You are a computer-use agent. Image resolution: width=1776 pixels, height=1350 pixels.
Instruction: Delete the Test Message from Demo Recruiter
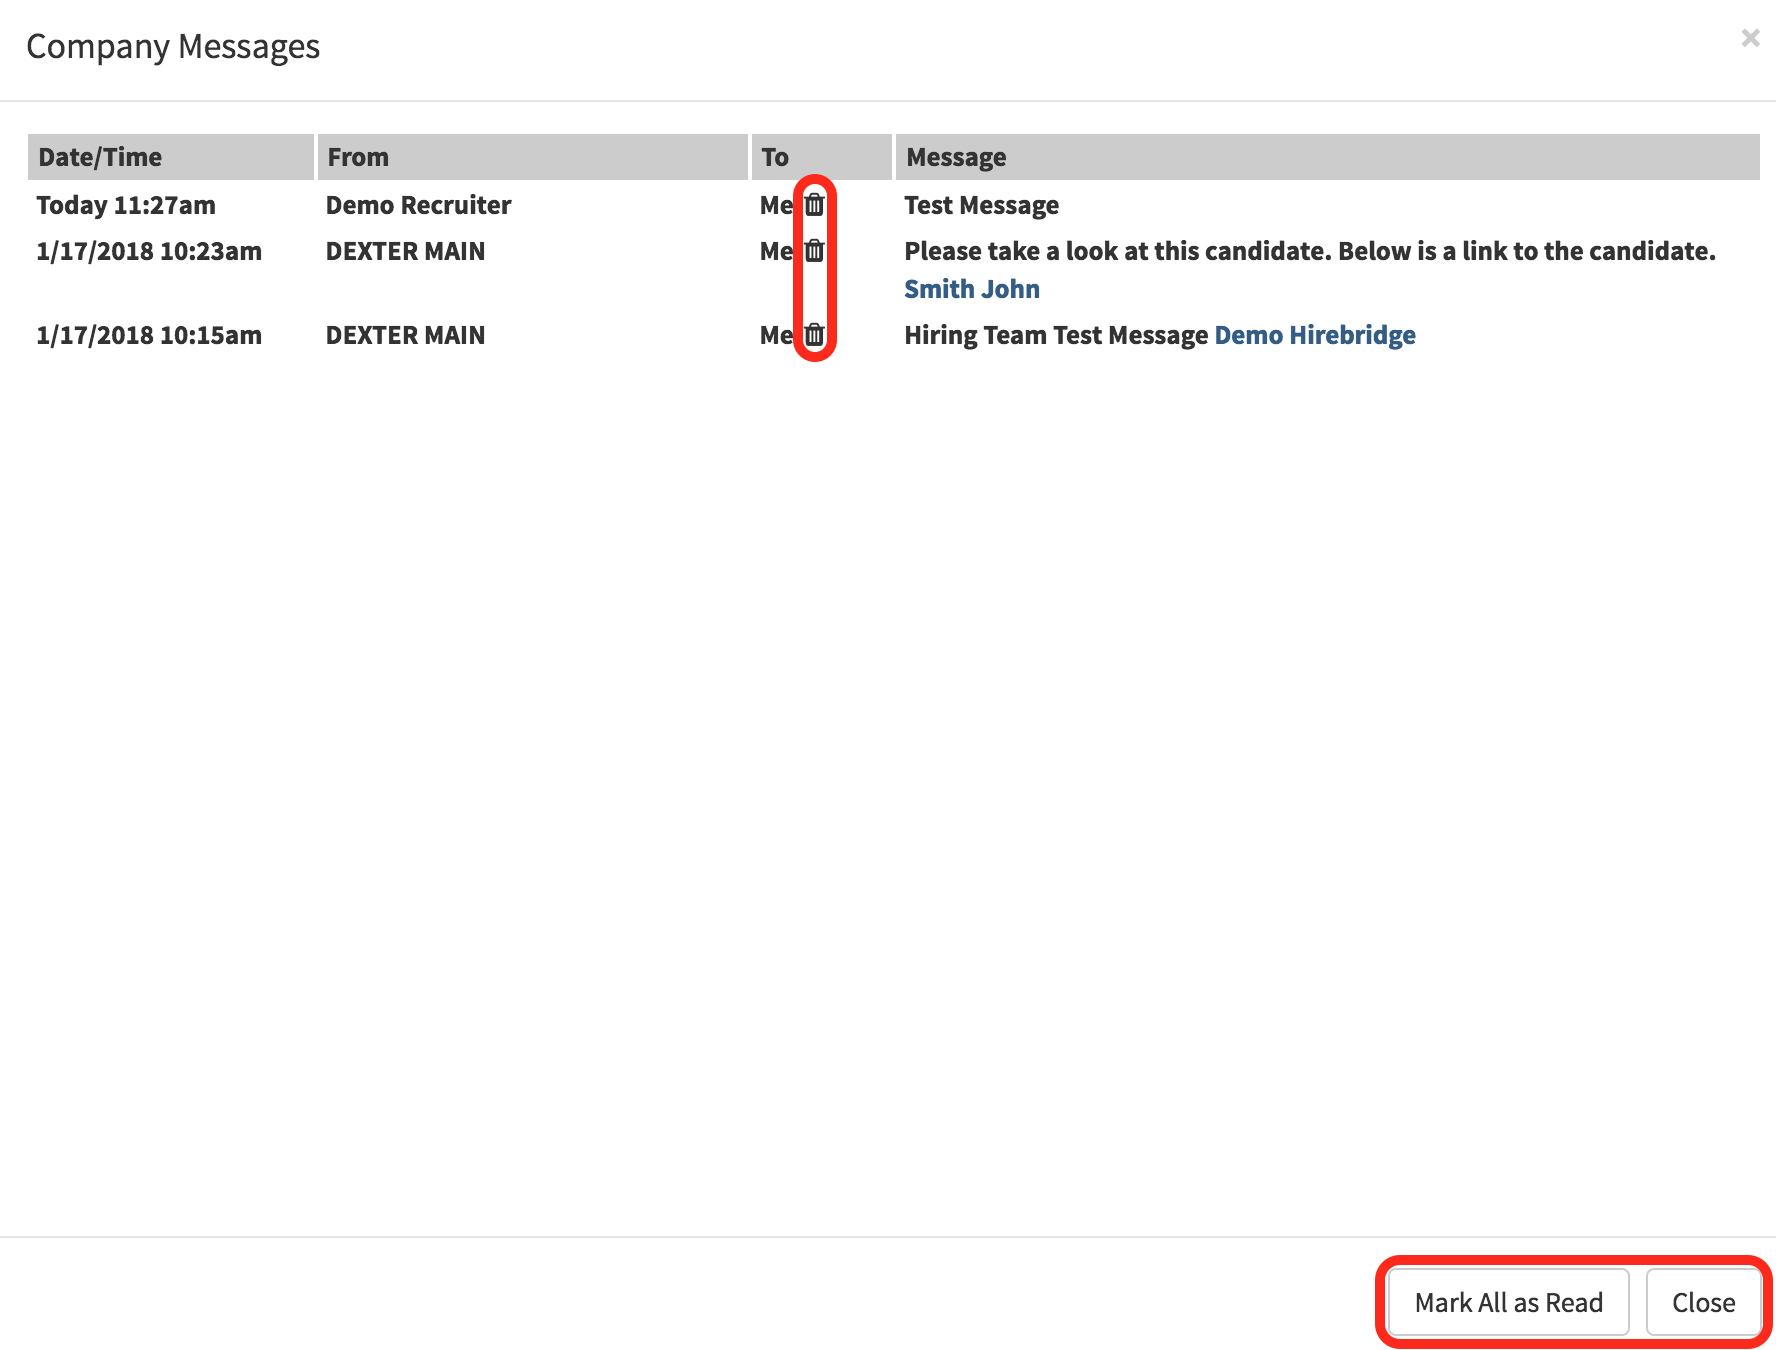pos(814,205)
